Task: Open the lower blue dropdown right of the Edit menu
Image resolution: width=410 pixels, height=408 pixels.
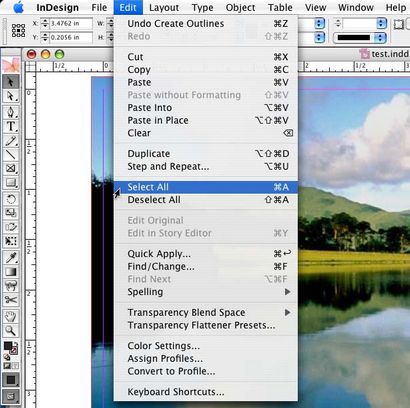Action: tap(319, 37)
